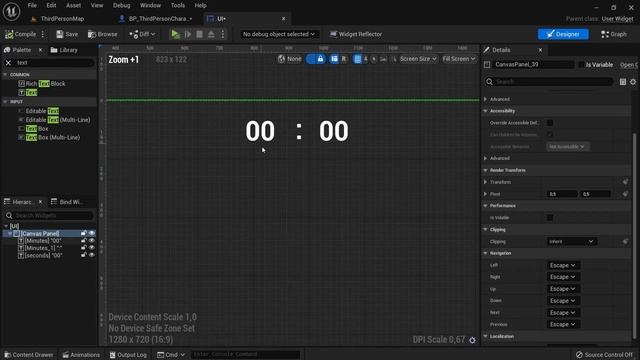The image size is (640, 360).
Task: Open Navigation Left Escape dropdown
Action: 562,265
